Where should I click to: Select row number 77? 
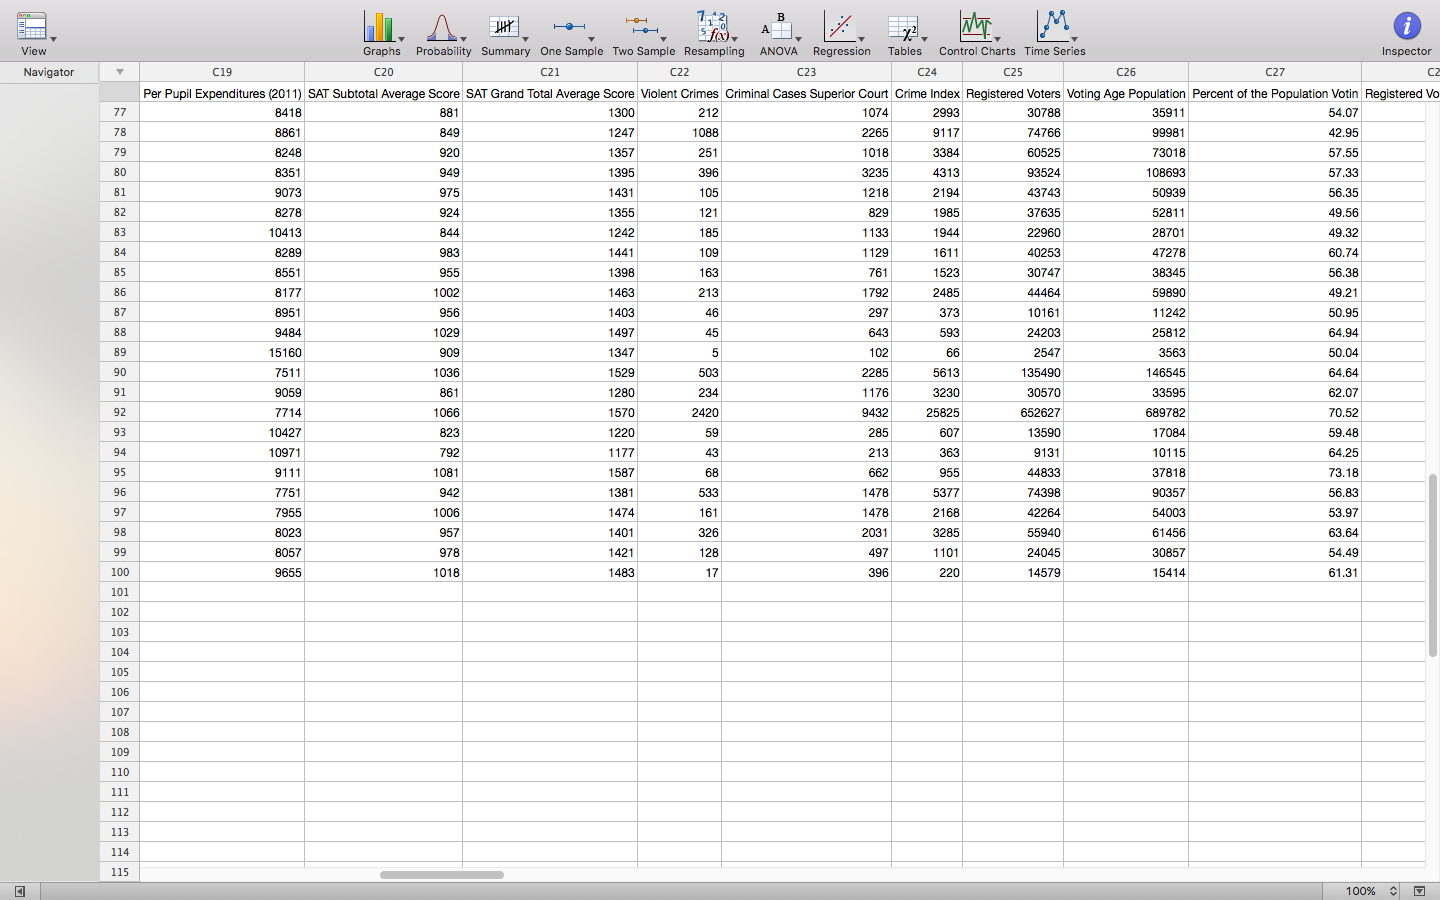[120, 112]
